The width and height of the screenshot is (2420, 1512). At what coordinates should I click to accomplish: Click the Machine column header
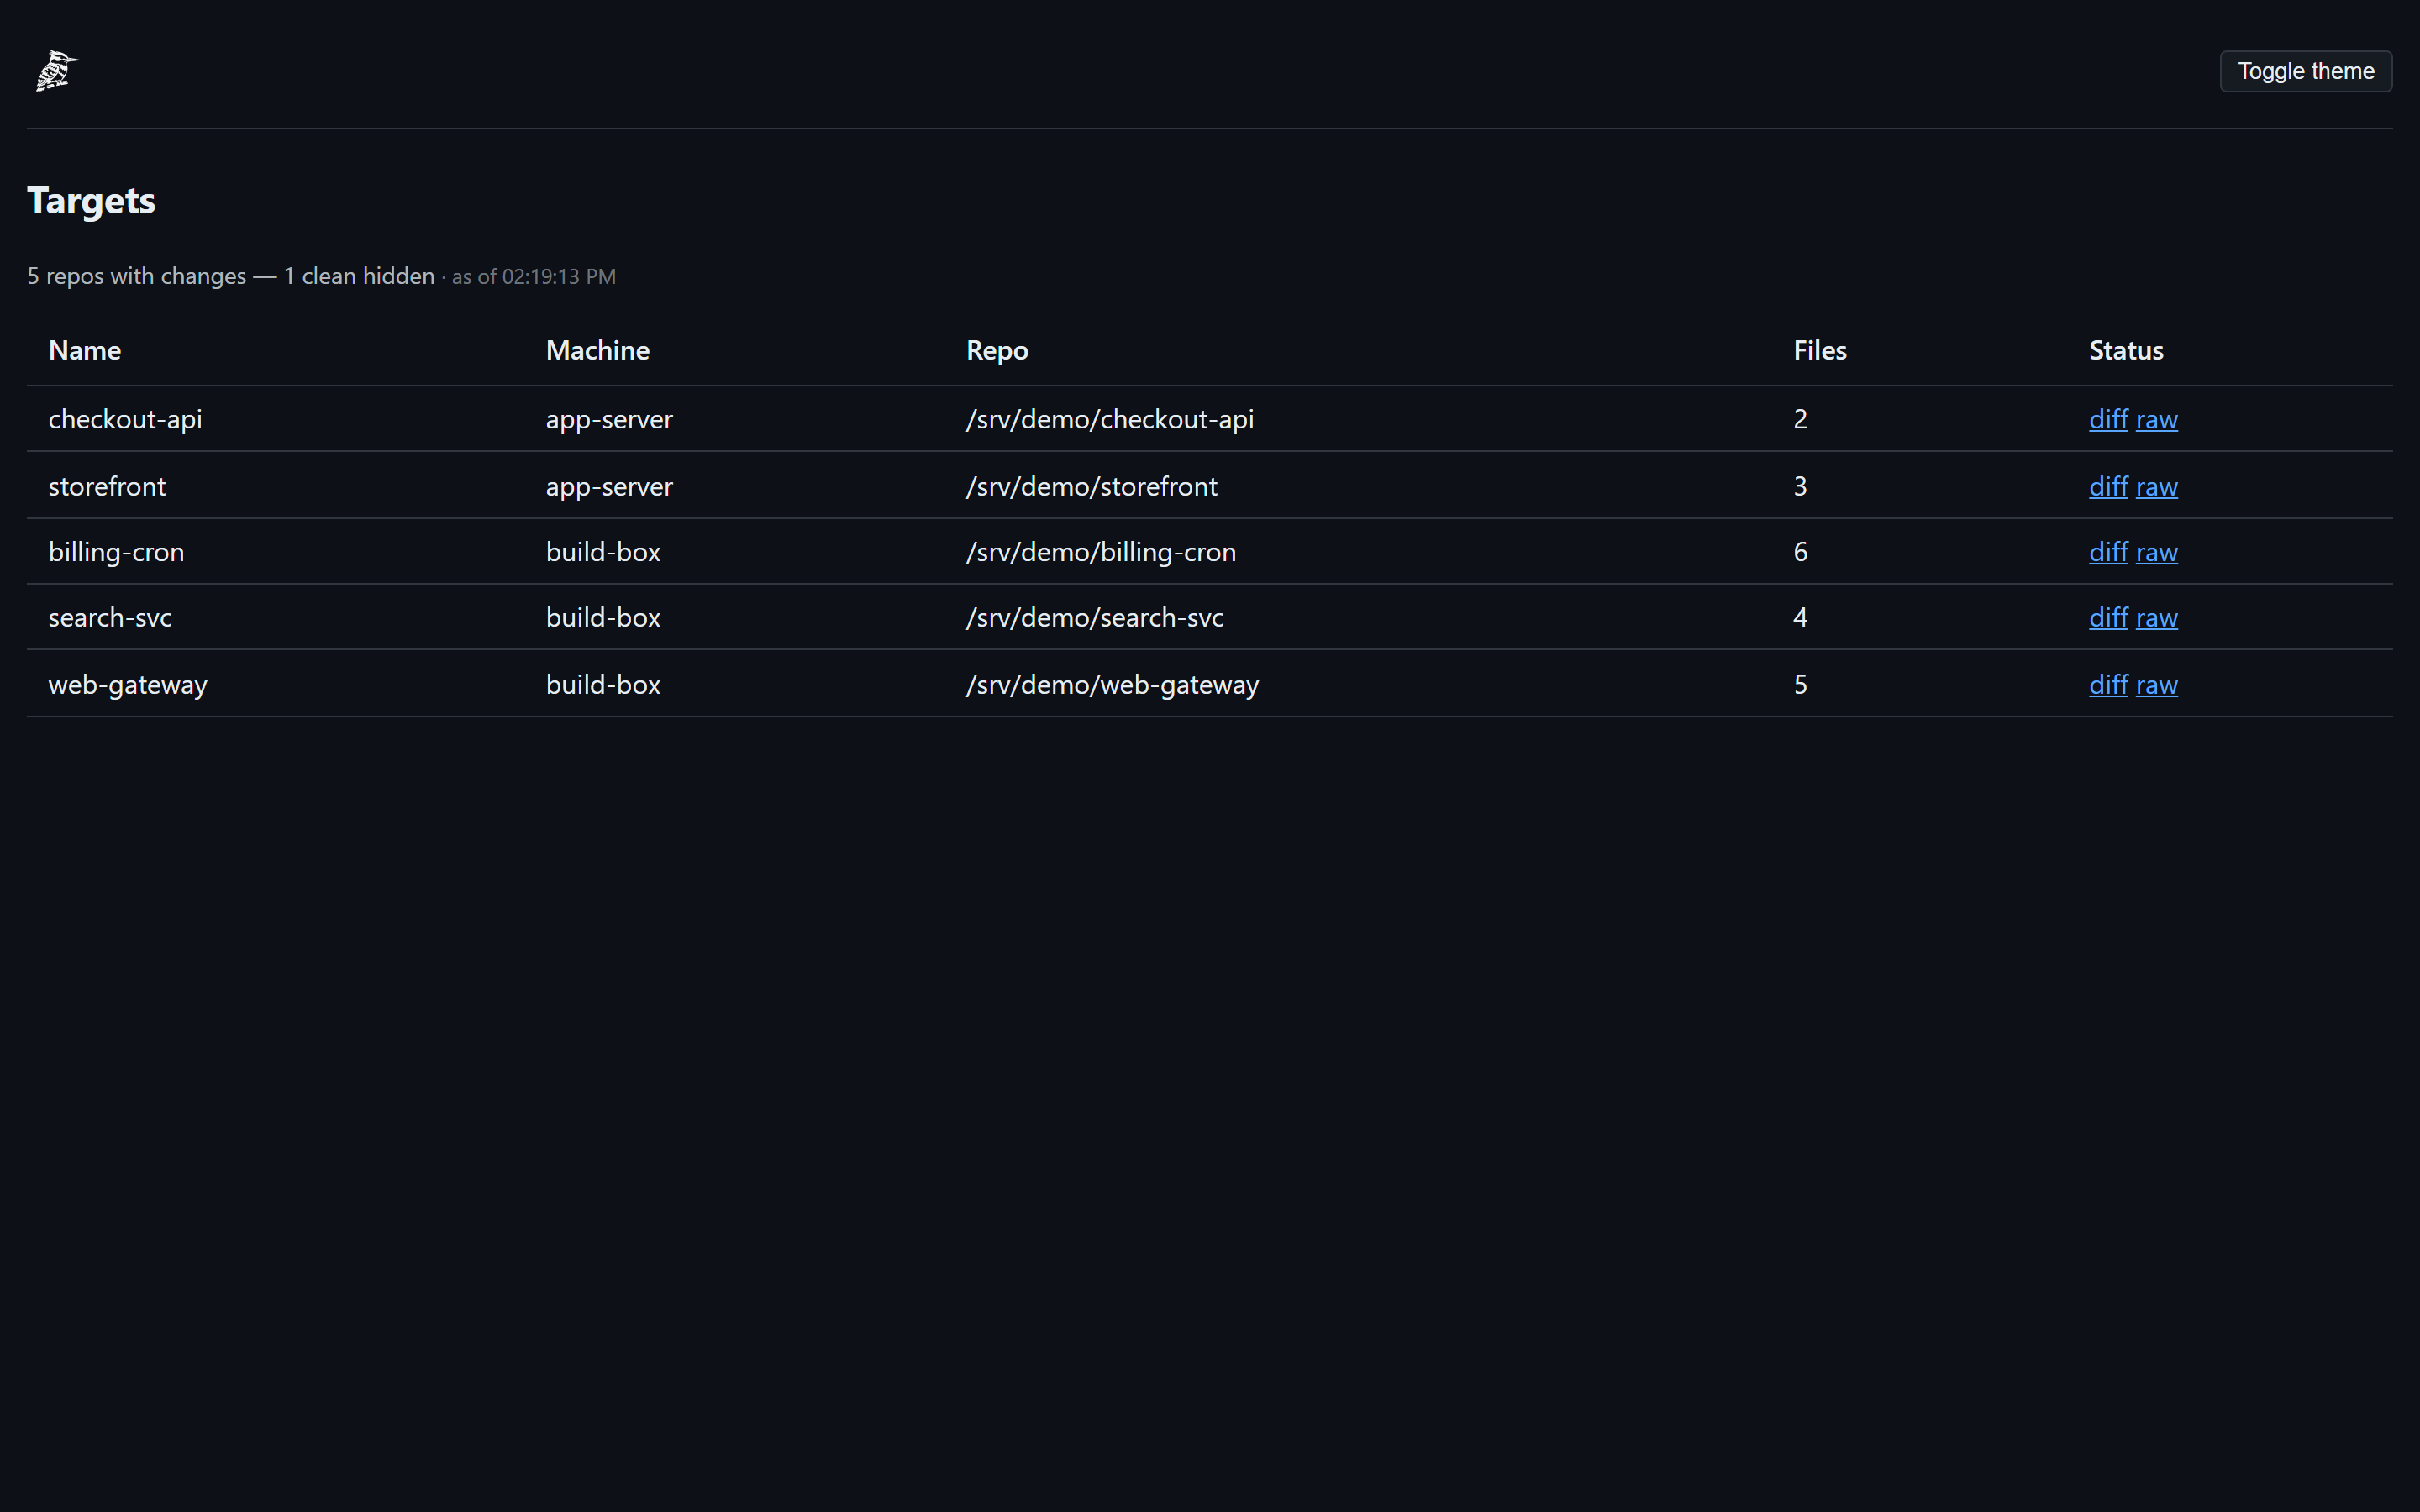[x=598, y=350]
